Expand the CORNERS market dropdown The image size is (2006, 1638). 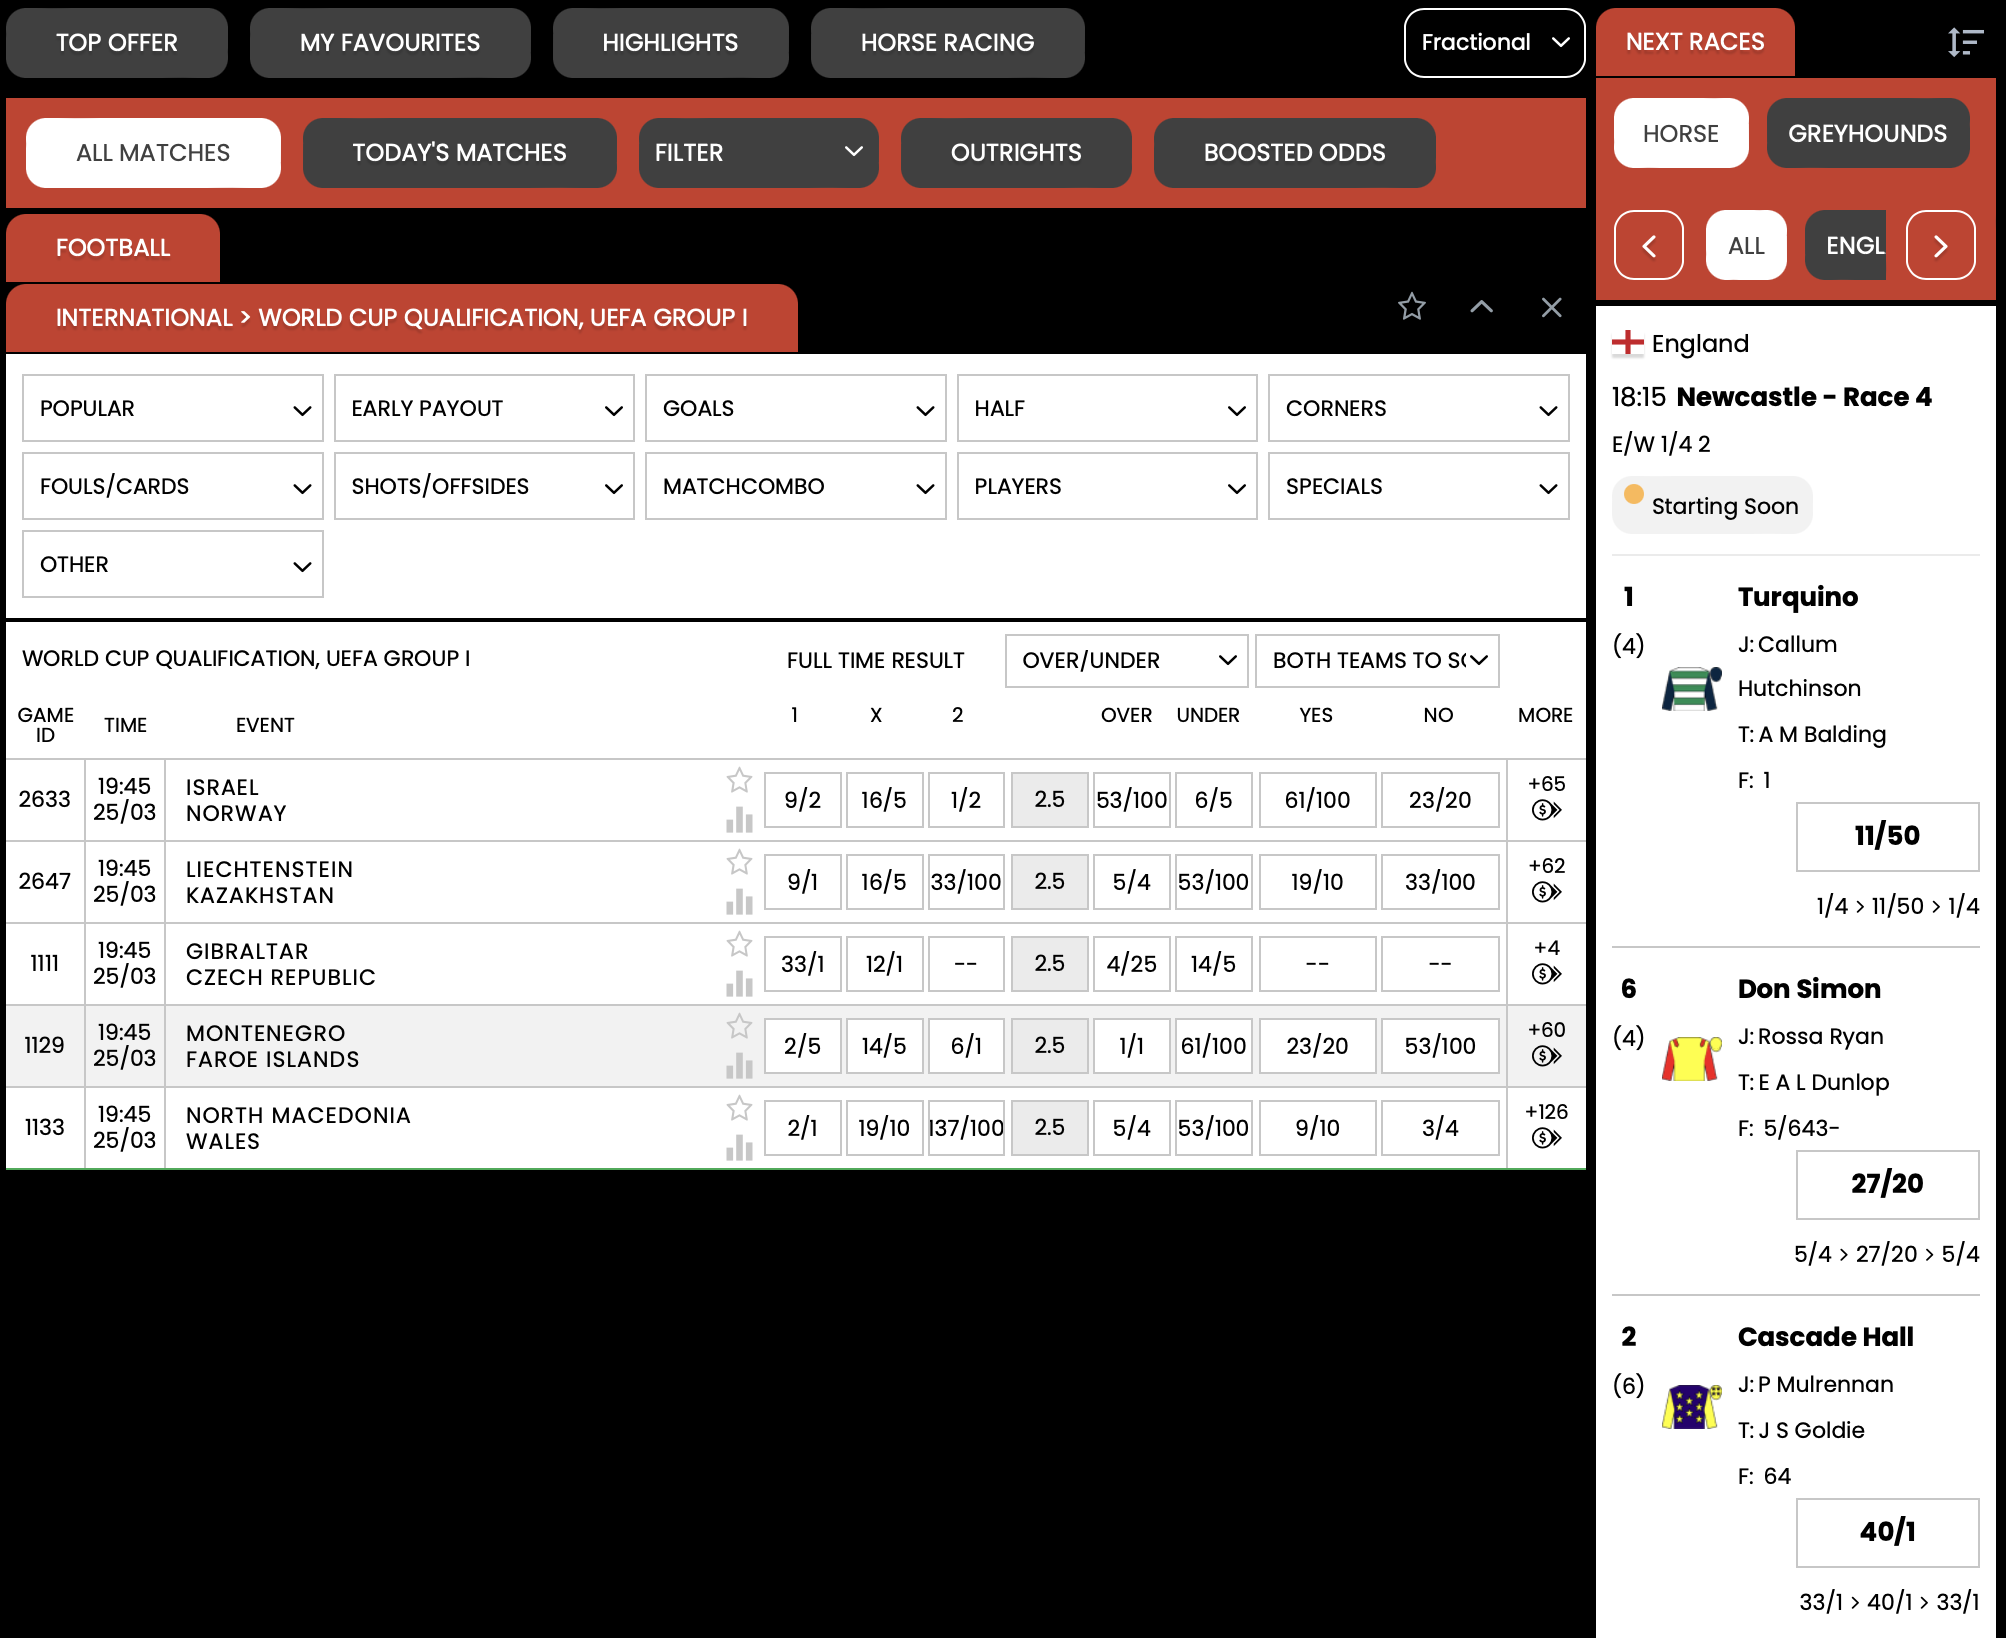click(1418, 408)
